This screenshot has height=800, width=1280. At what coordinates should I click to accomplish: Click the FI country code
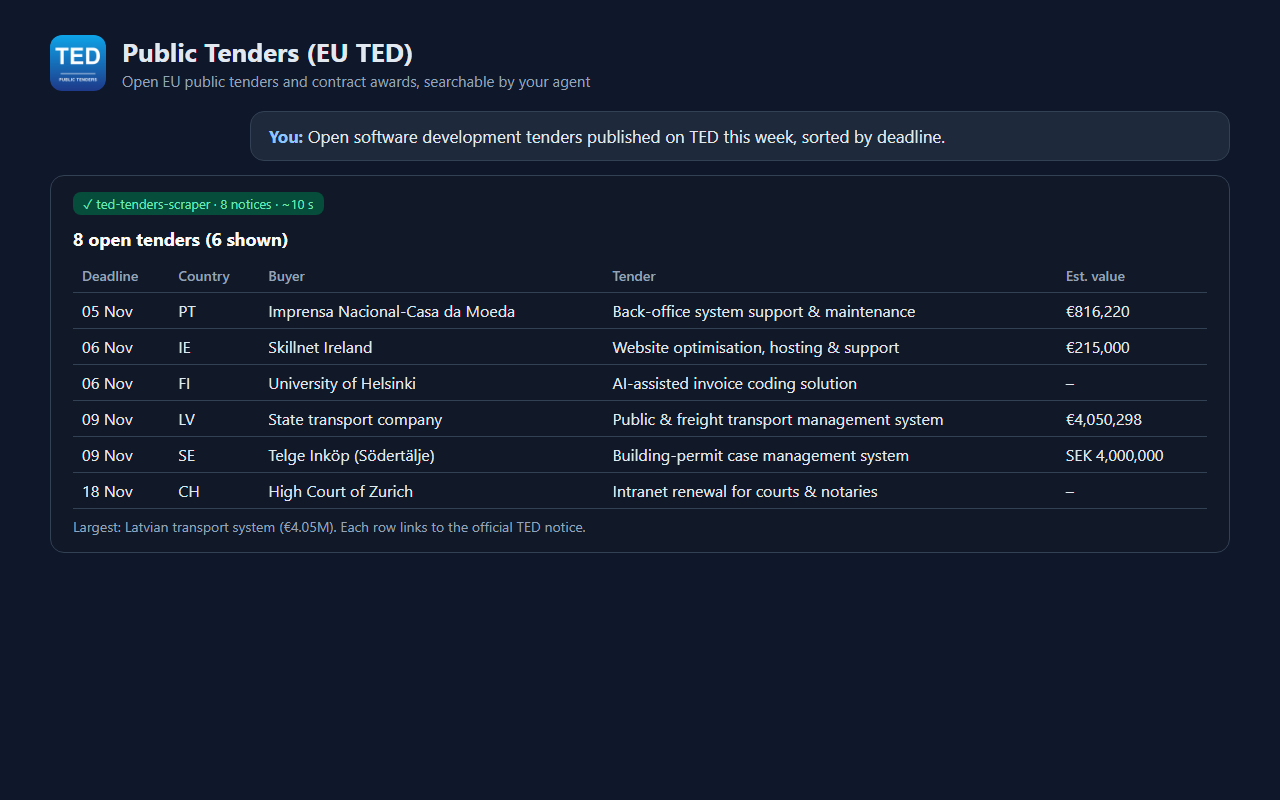click(x=184, y=384)
